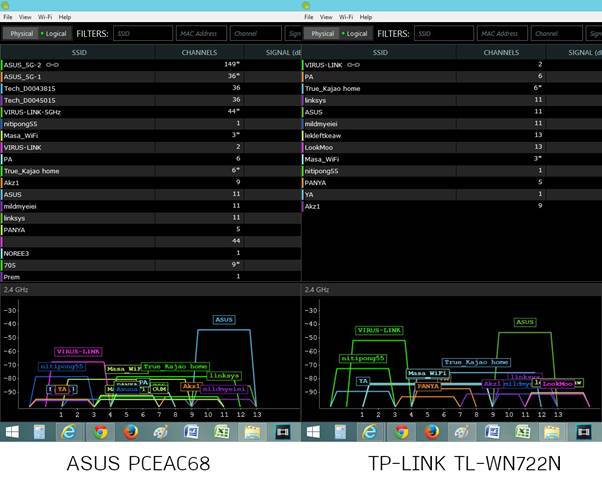Open Help menu in right window
The height and width of the screenshot is (484, 602).
click(x=366, y=17)
